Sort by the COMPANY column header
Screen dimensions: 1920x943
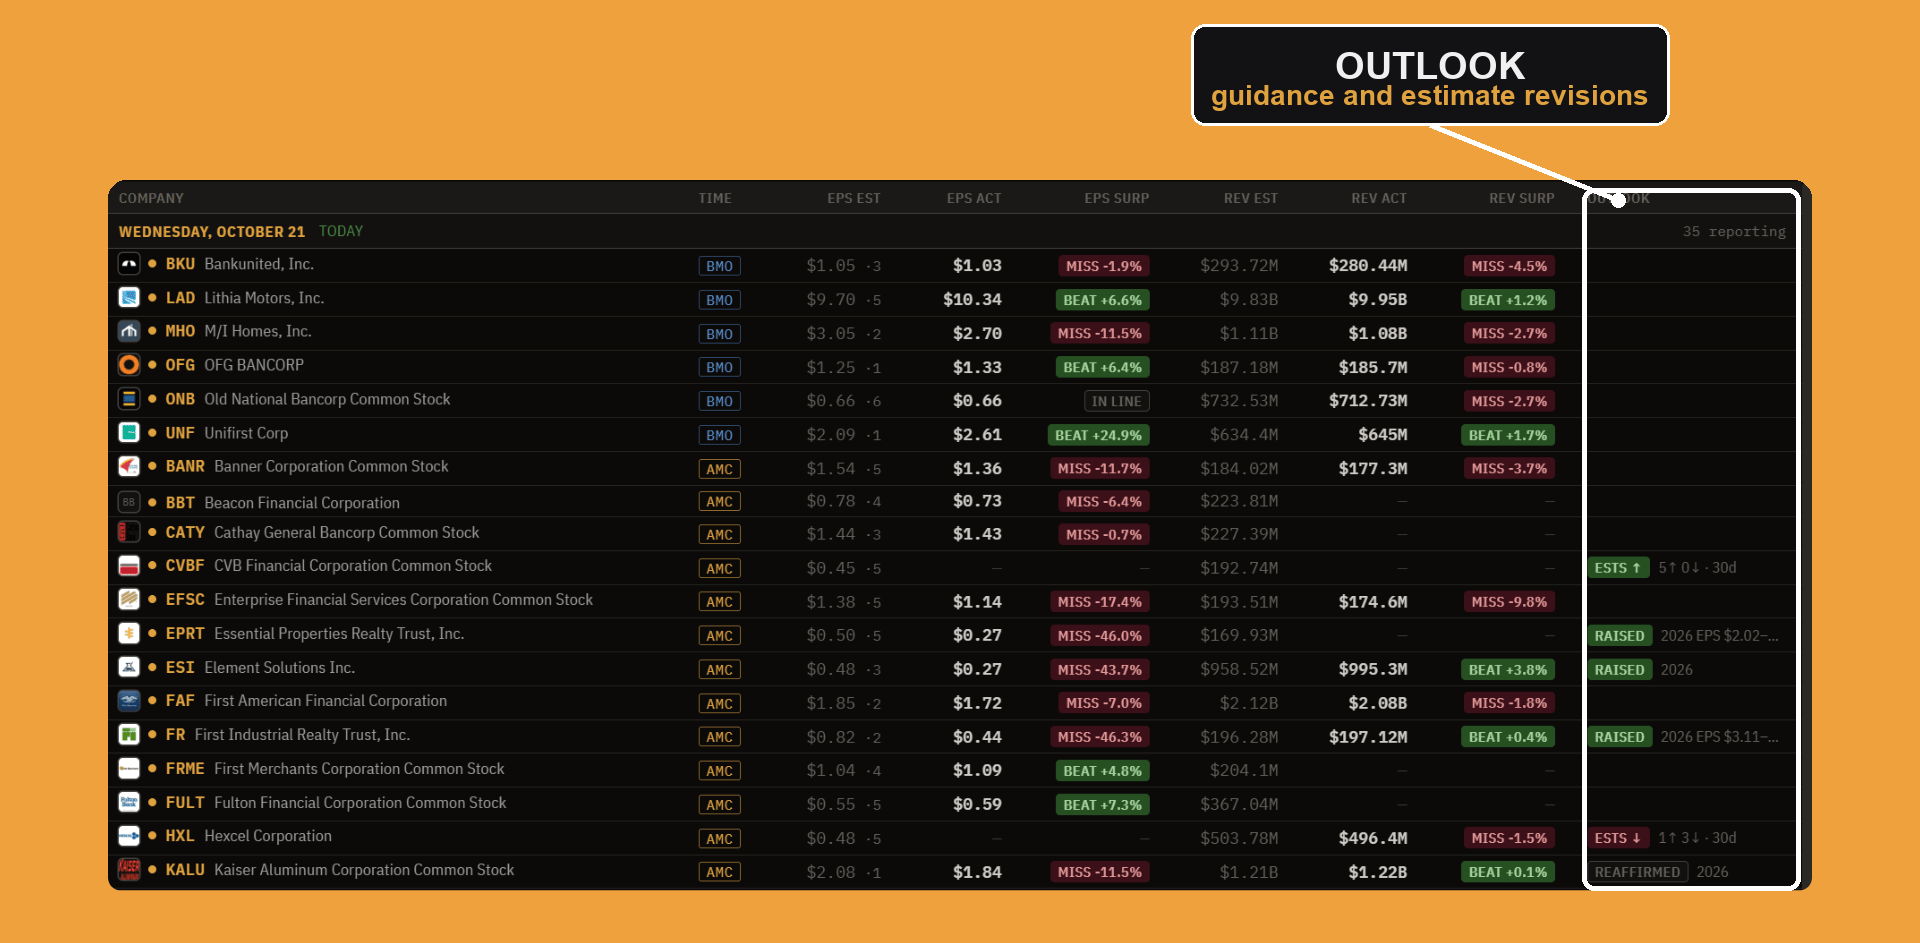151,198
